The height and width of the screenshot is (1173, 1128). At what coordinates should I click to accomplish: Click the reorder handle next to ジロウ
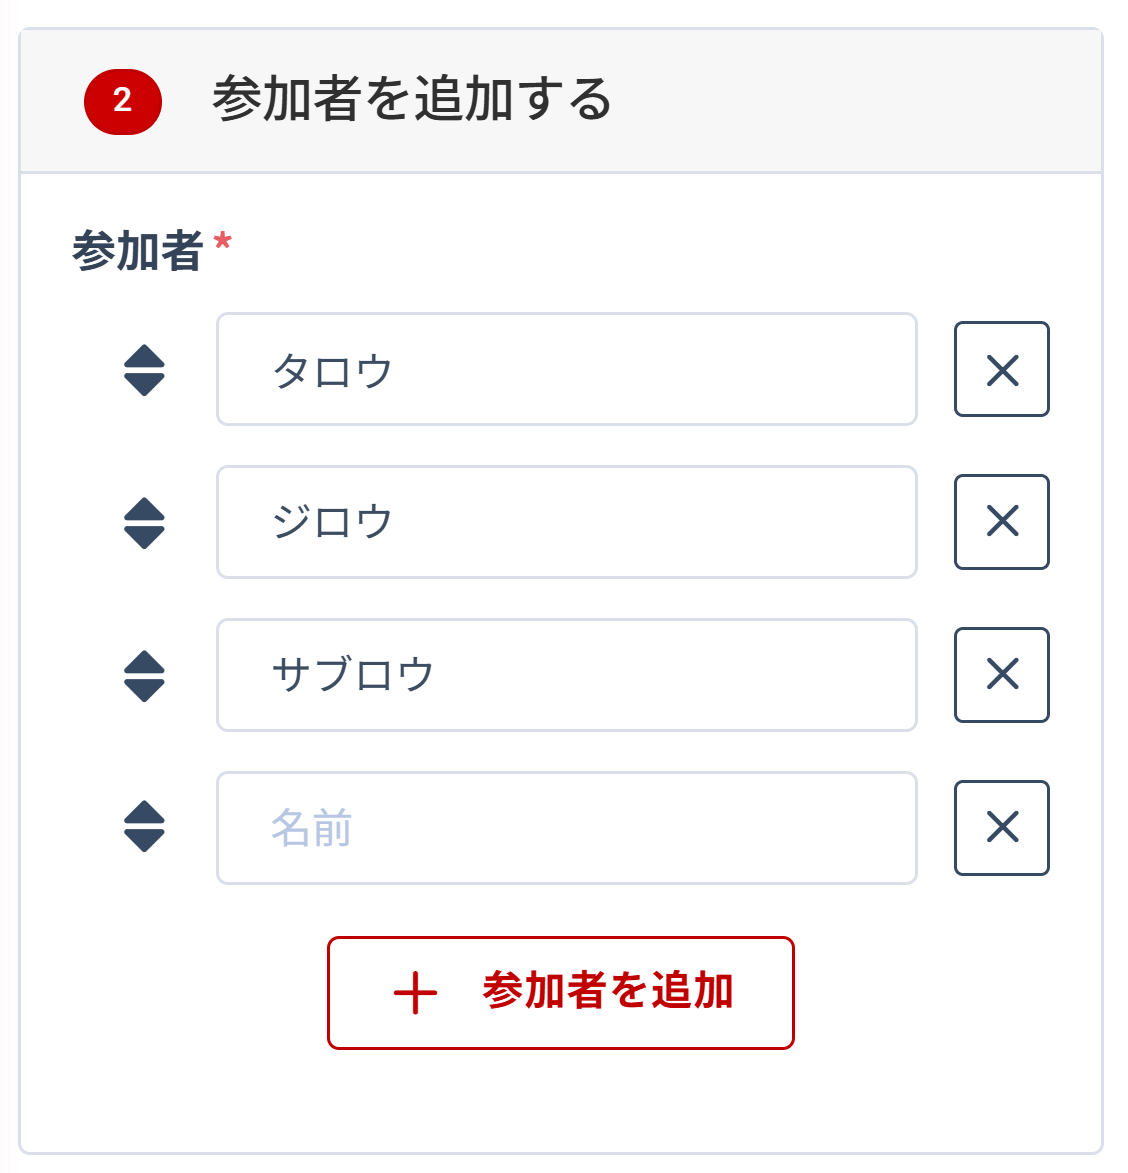point(143,522)
